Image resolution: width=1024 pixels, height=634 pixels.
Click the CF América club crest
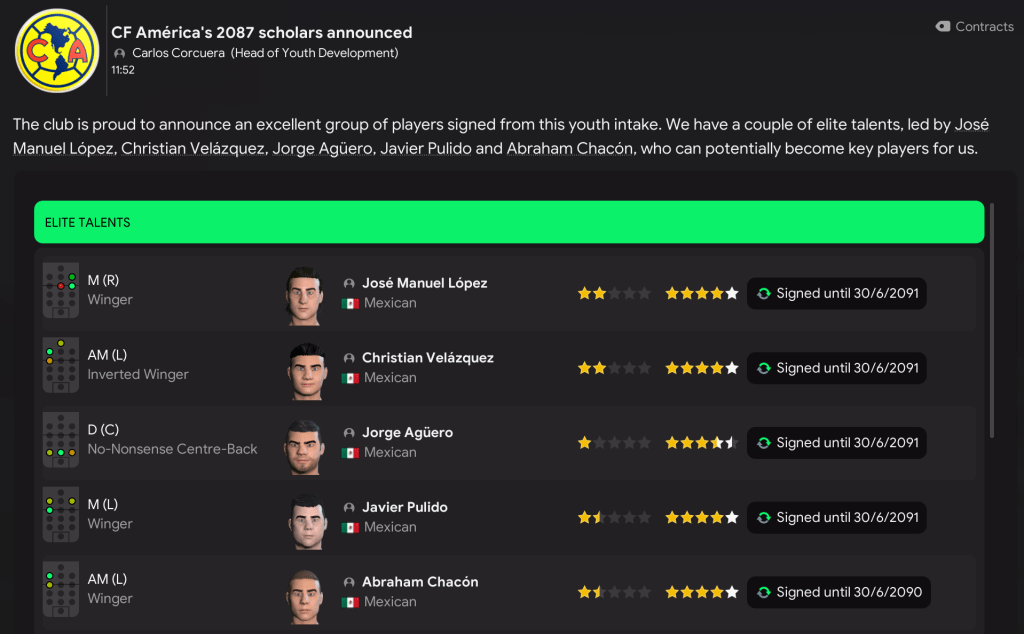point(56,51)
